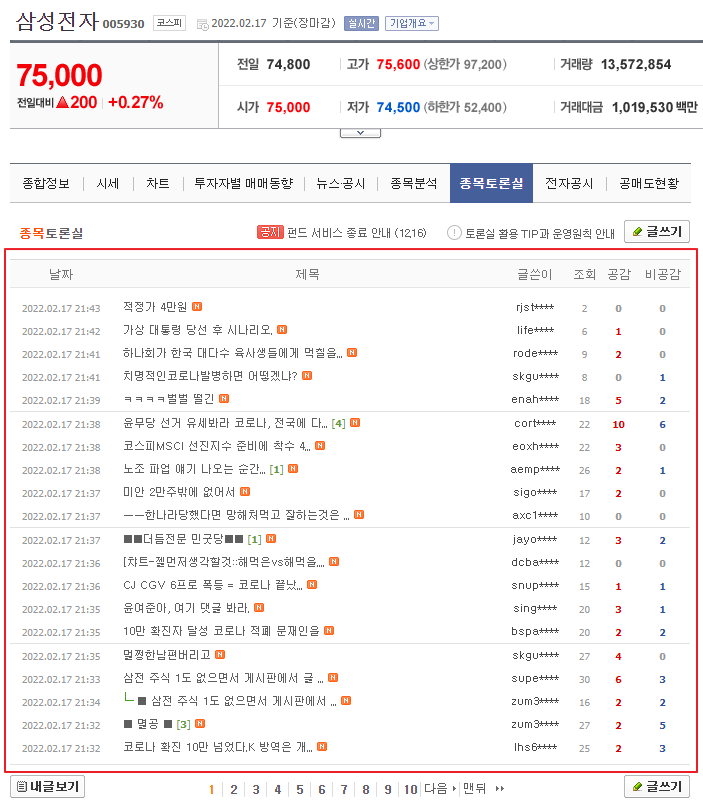Click the reply arrow icon on 삼전 주식 reply
The width and height of the screenshot is (703, 808).
[x=129, y=698]
